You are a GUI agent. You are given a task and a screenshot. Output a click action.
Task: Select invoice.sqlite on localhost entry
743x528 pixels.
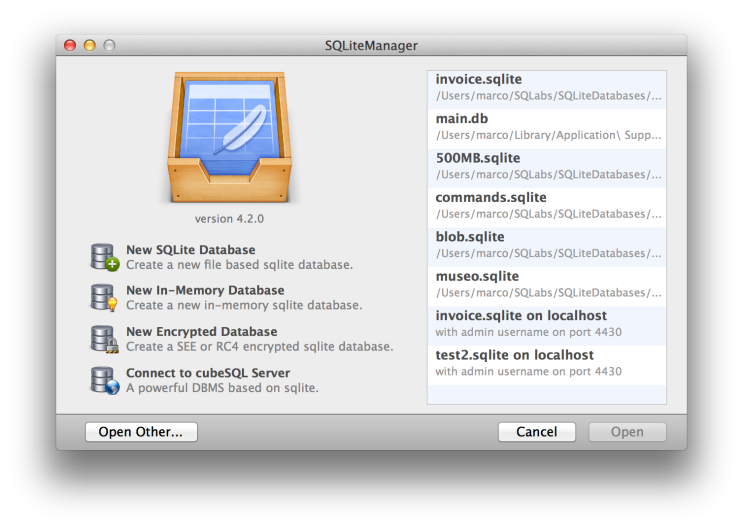tap(547, 326)
